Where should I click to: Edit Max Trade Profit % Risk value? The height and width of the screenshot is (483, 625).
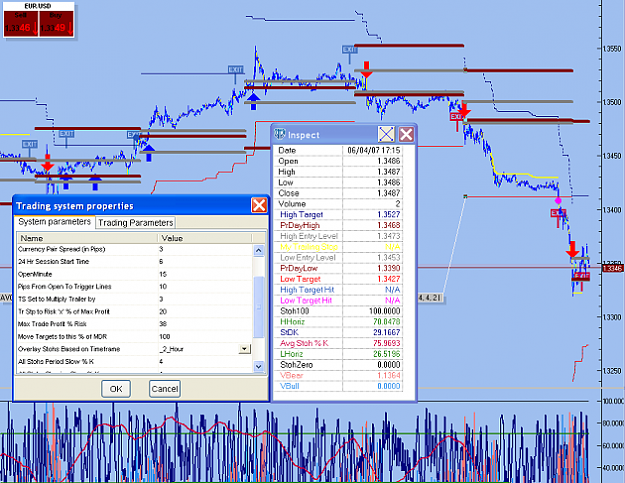[x=205, y=324]
